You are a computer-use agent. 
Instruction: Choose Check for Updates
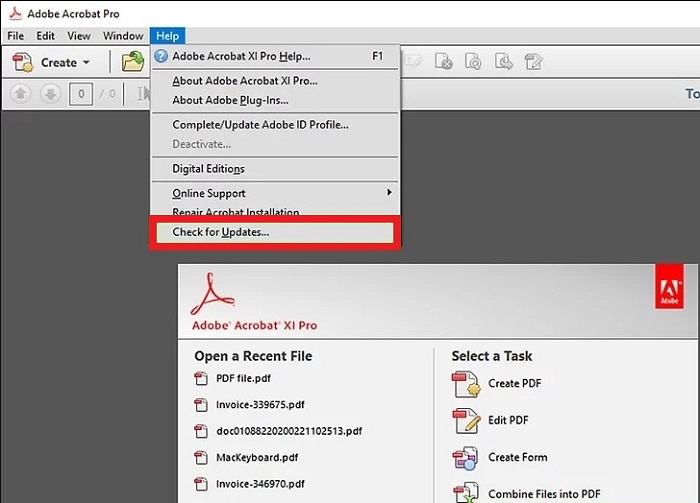(x=275, y=232)
